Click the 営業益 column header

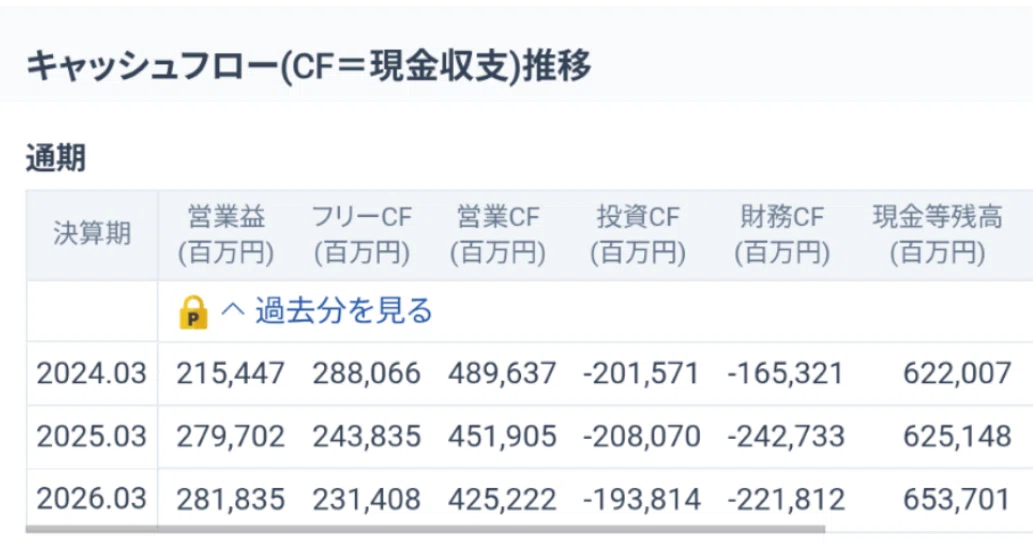coord(226,235)
